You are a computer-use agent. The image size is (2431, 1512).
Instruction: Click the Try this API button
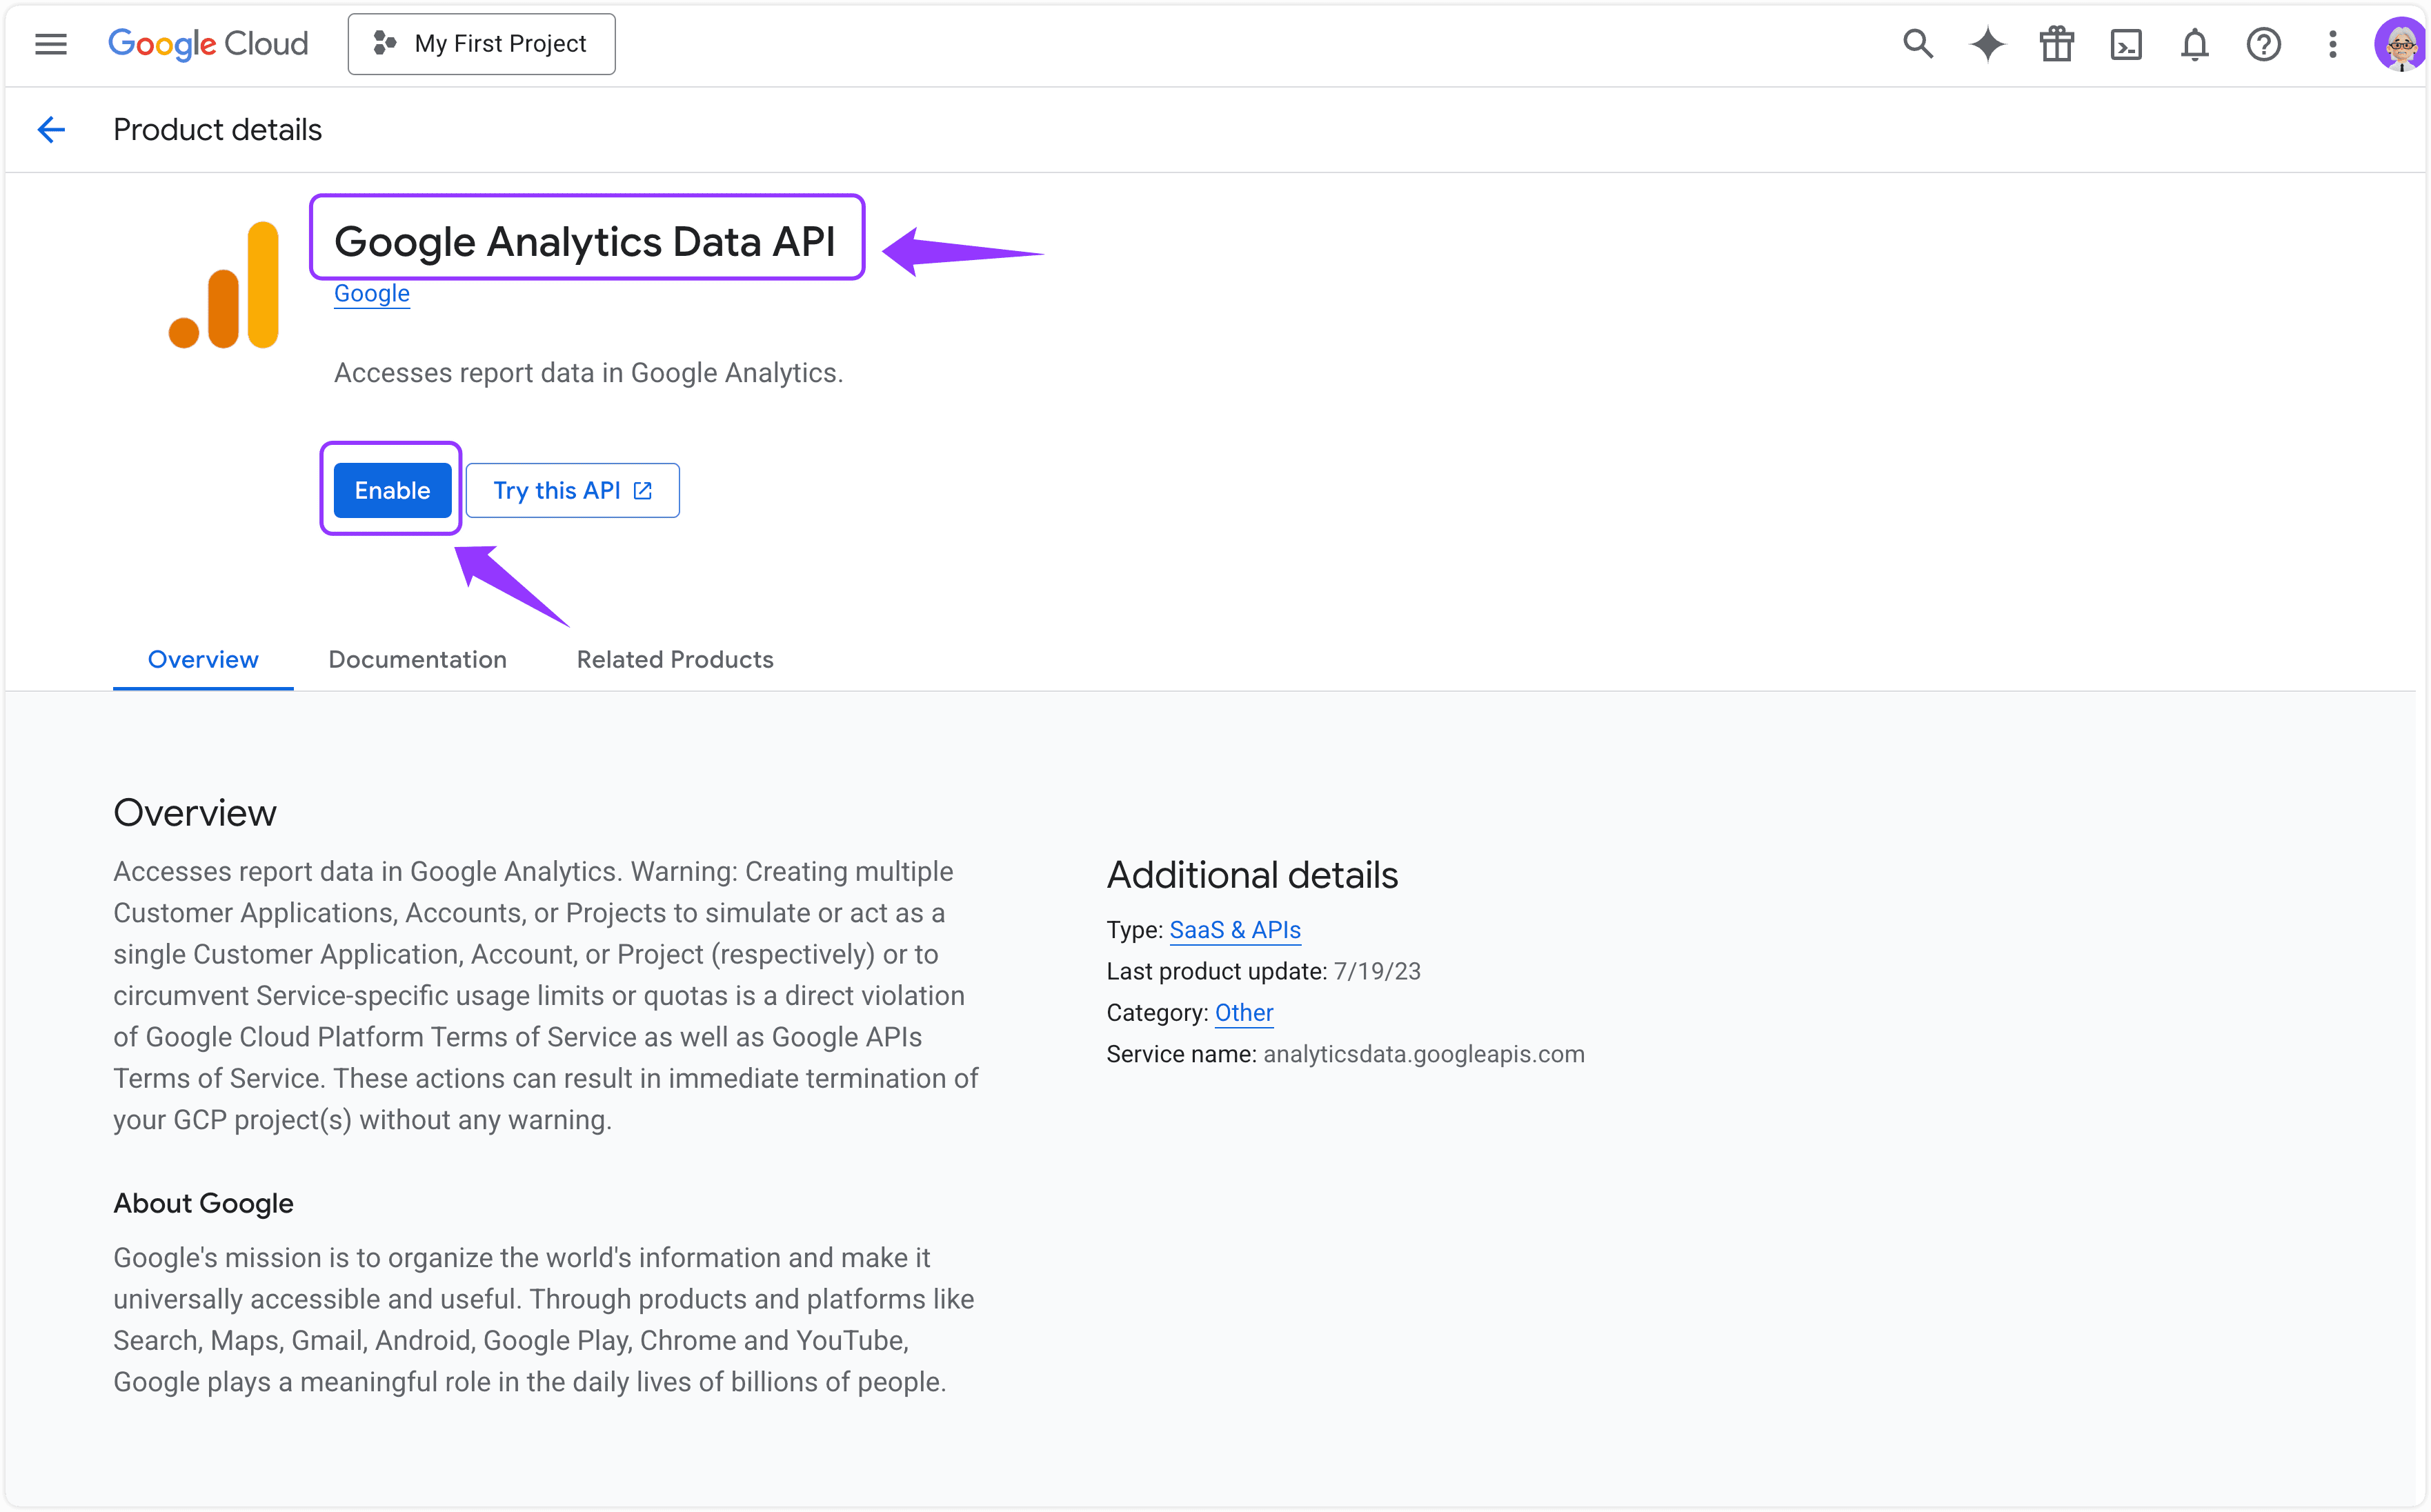(572, 490)
